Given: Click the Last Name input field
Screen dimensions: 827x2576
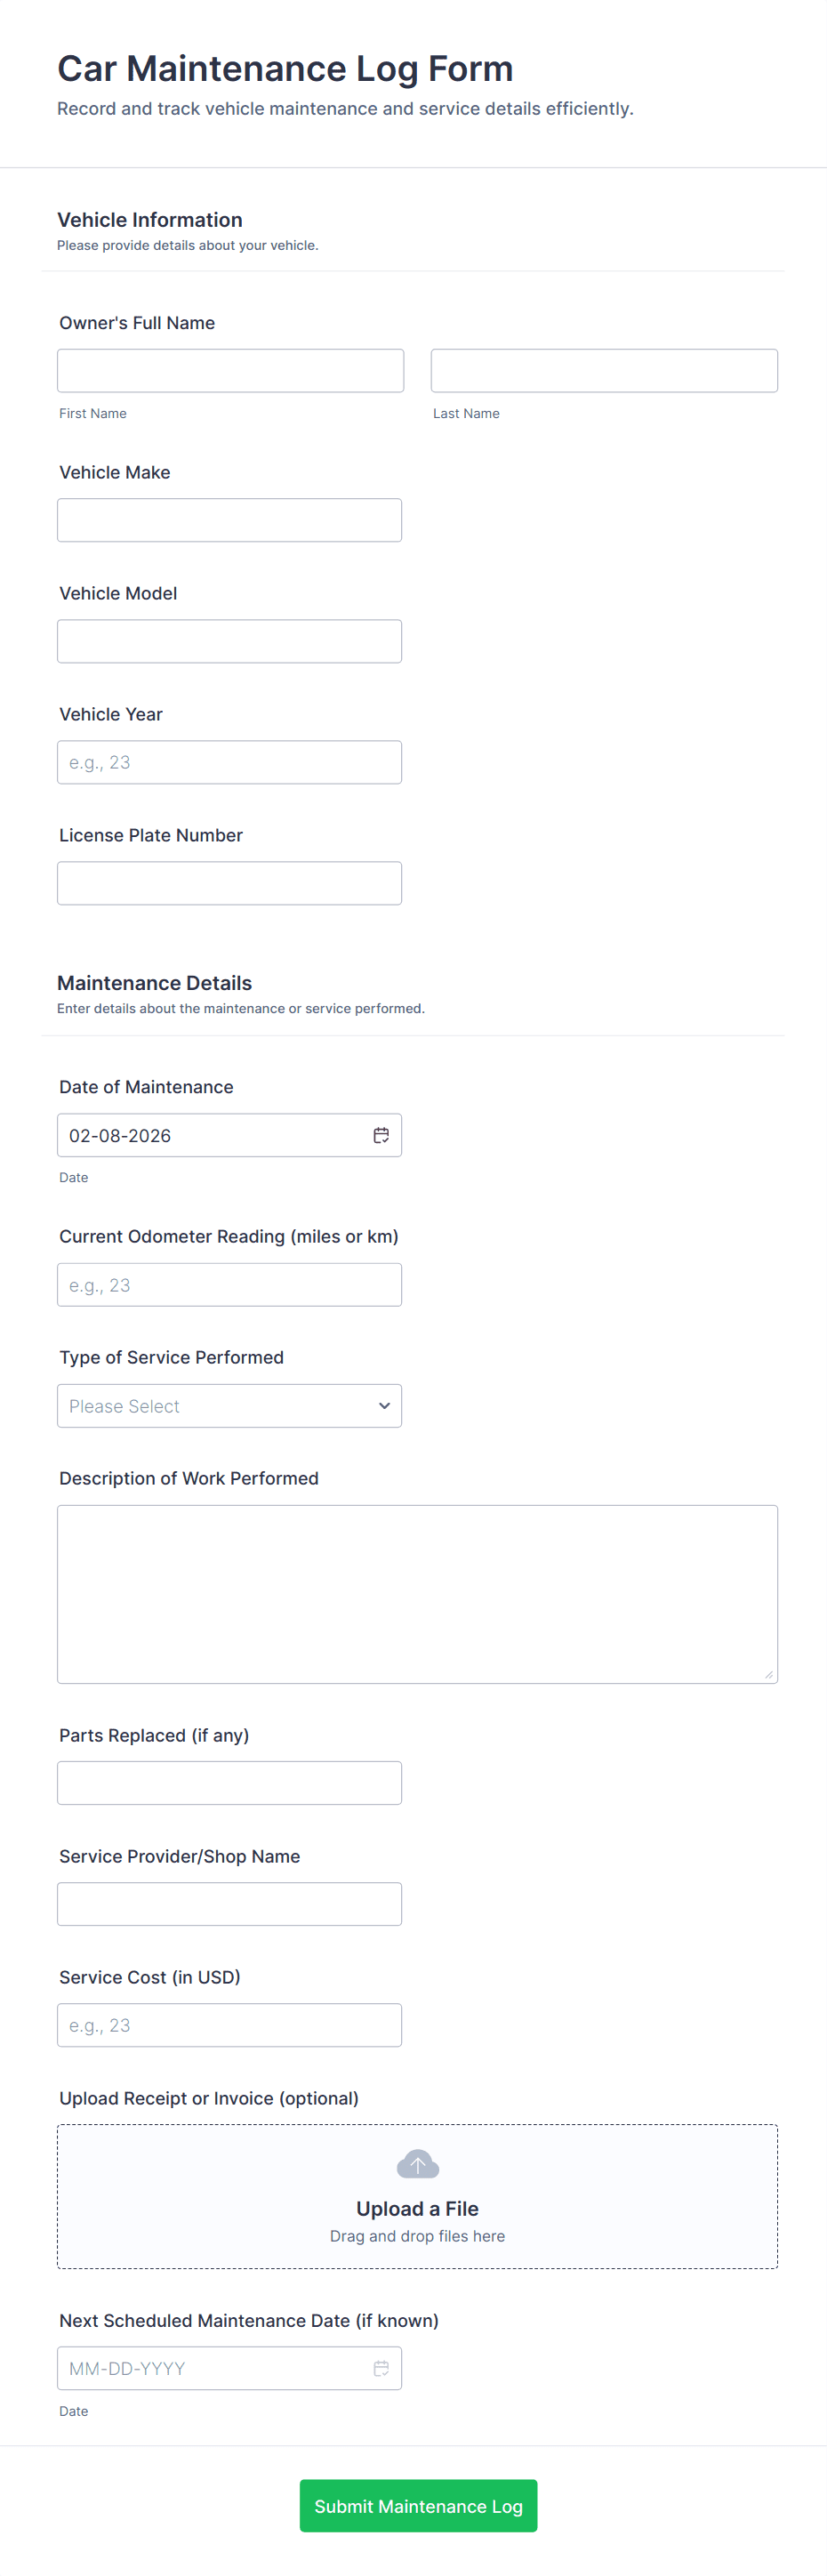Looking at the screenshot, I should point(603,371).
